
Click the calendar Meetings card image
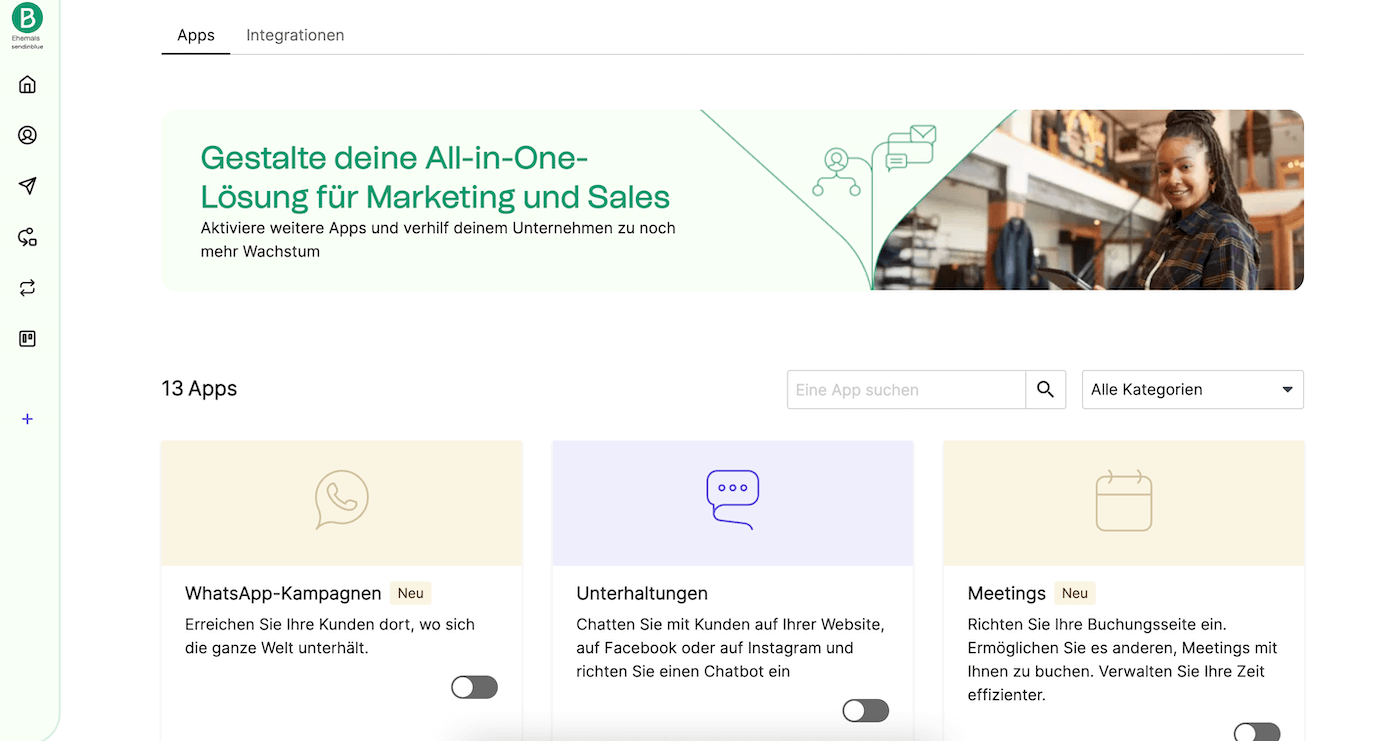pyautogui.click(x=1123, y=501)
